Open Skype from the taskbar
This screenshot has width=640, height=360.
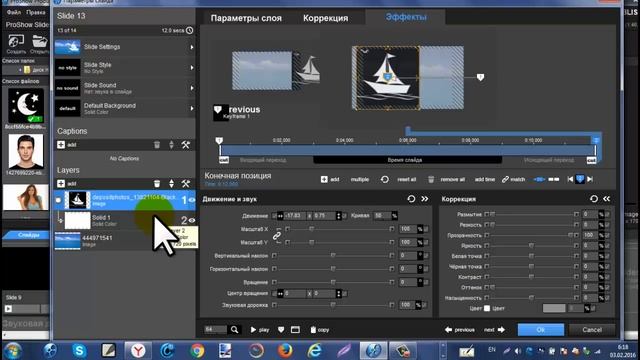79,351
